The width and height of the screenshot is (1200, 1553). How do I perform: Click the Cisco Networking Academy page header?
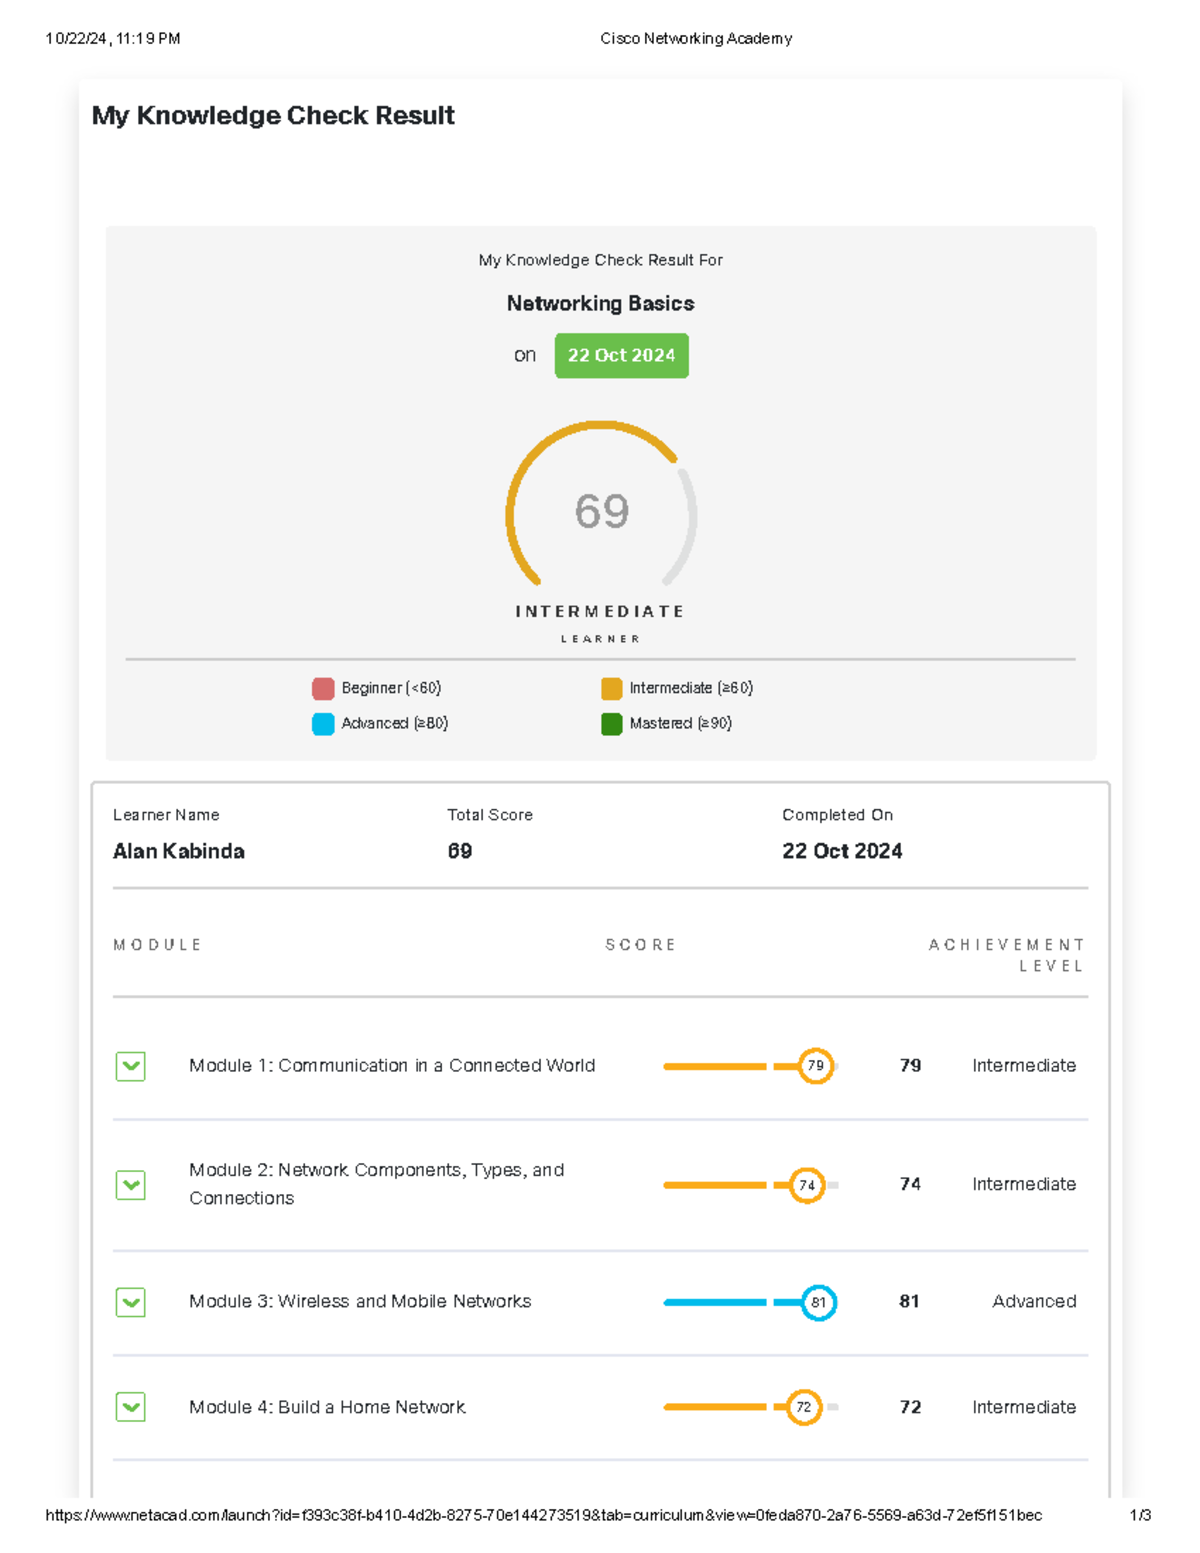[x=696, y=39]
